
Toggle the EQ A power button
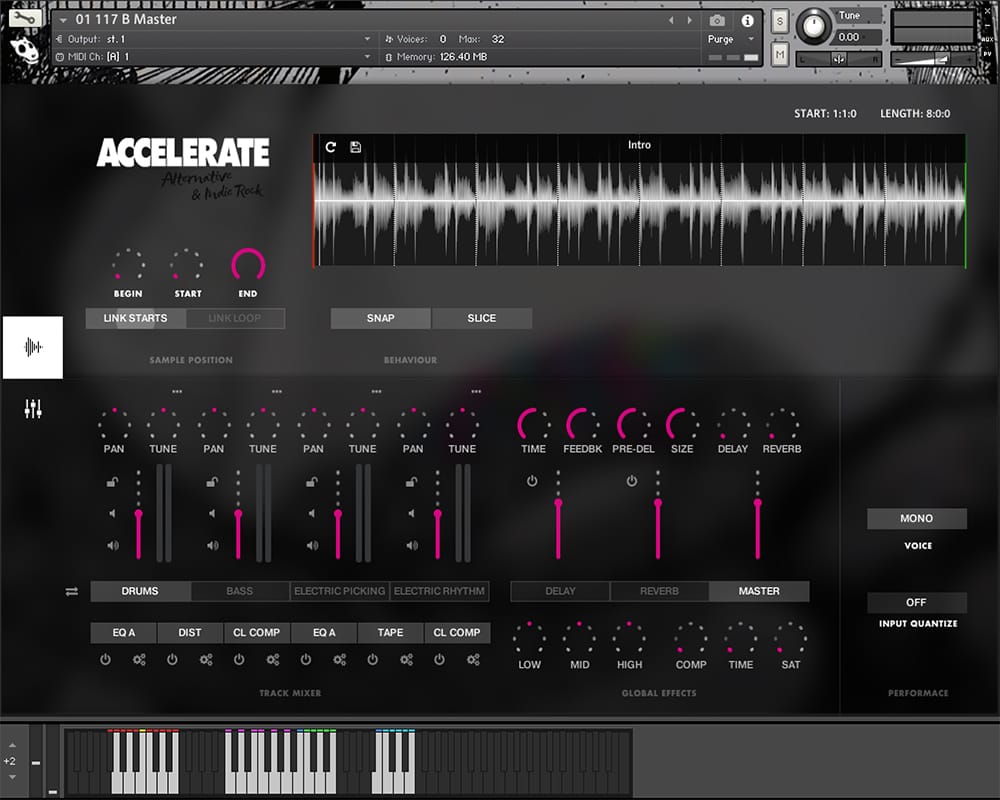pyautogui.click(x=106, y=660)
